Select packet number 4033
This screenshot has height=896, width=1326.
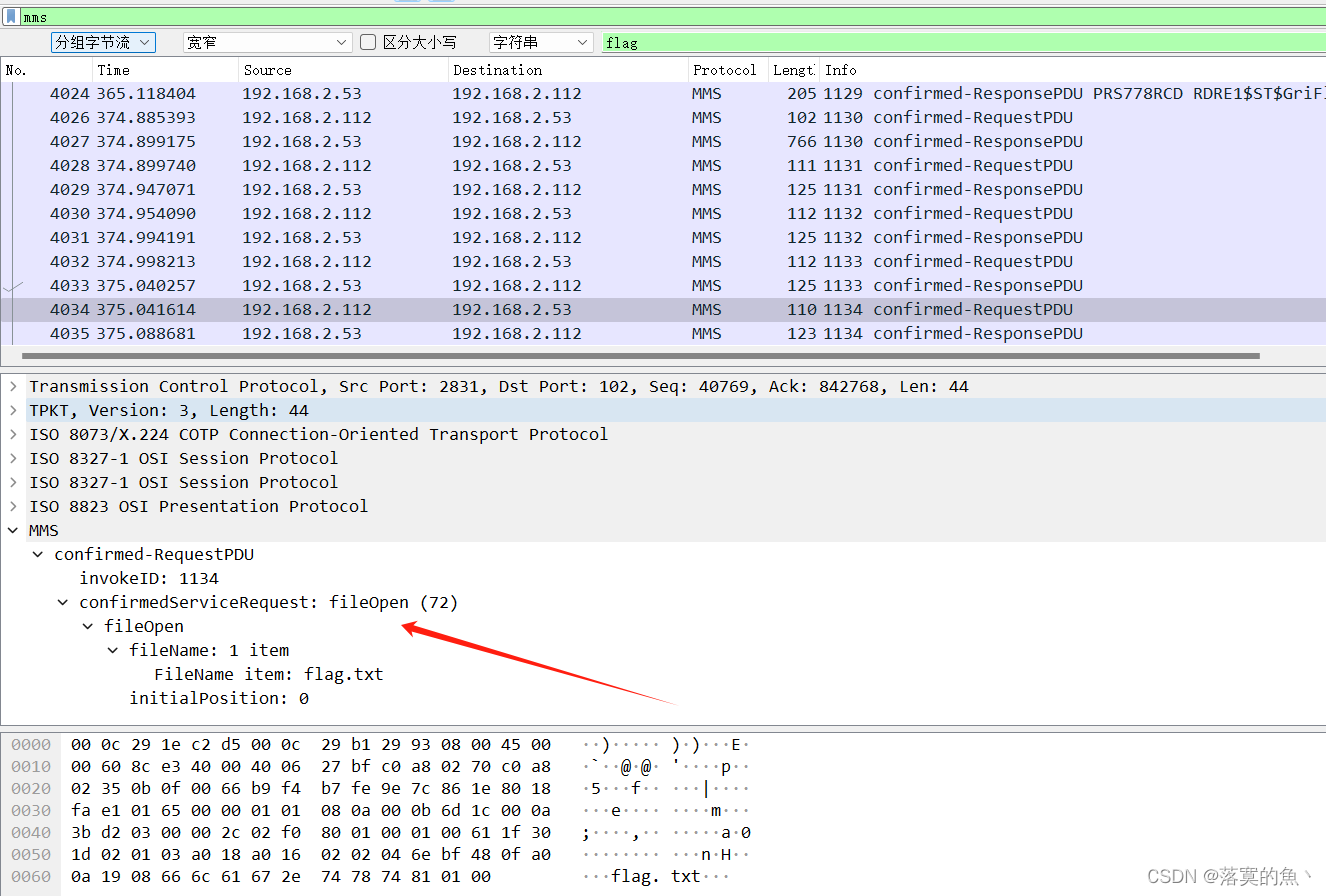click(x=663, y=286)
